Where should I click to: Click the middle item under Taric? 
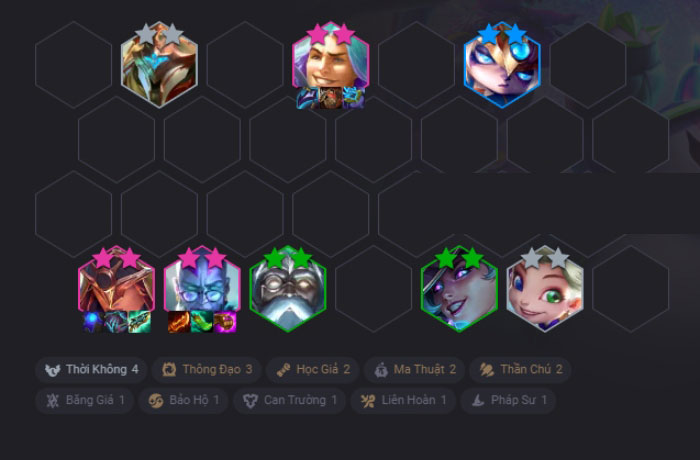tap(331, 98)
